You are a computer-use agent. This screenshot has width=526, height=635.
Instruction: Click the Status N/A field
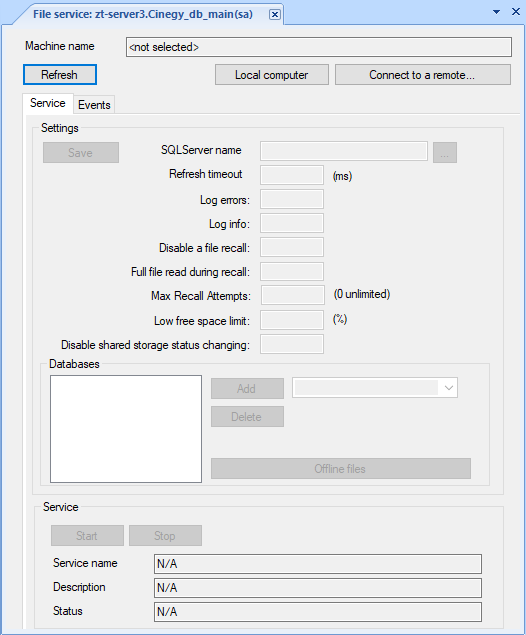click(318, 612)
